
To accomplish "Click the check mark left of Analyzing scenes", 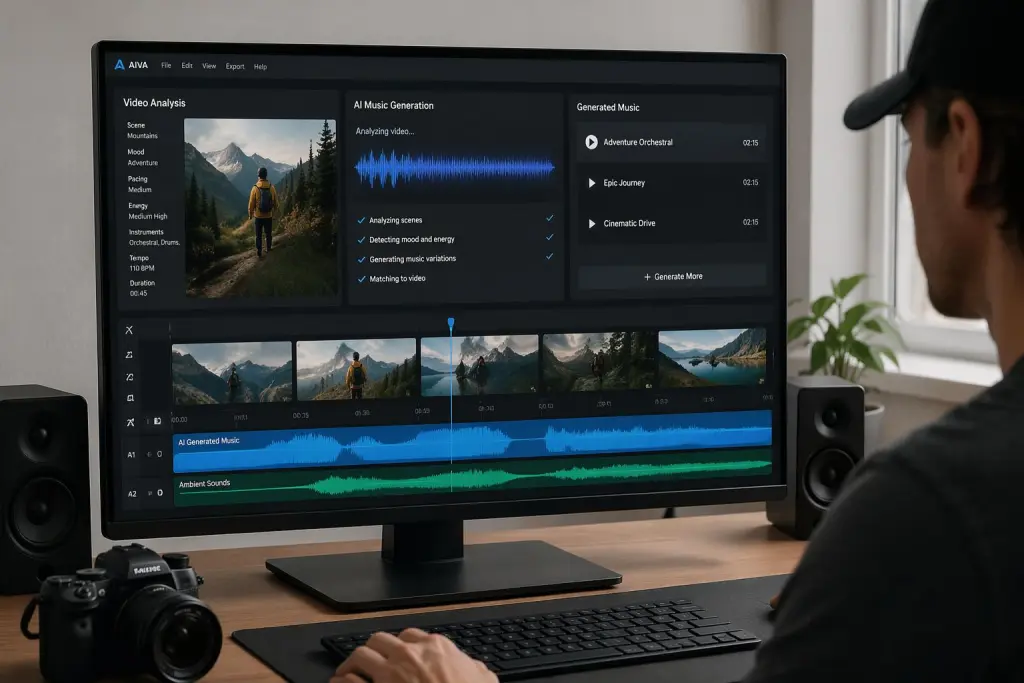I will (361, 221).
